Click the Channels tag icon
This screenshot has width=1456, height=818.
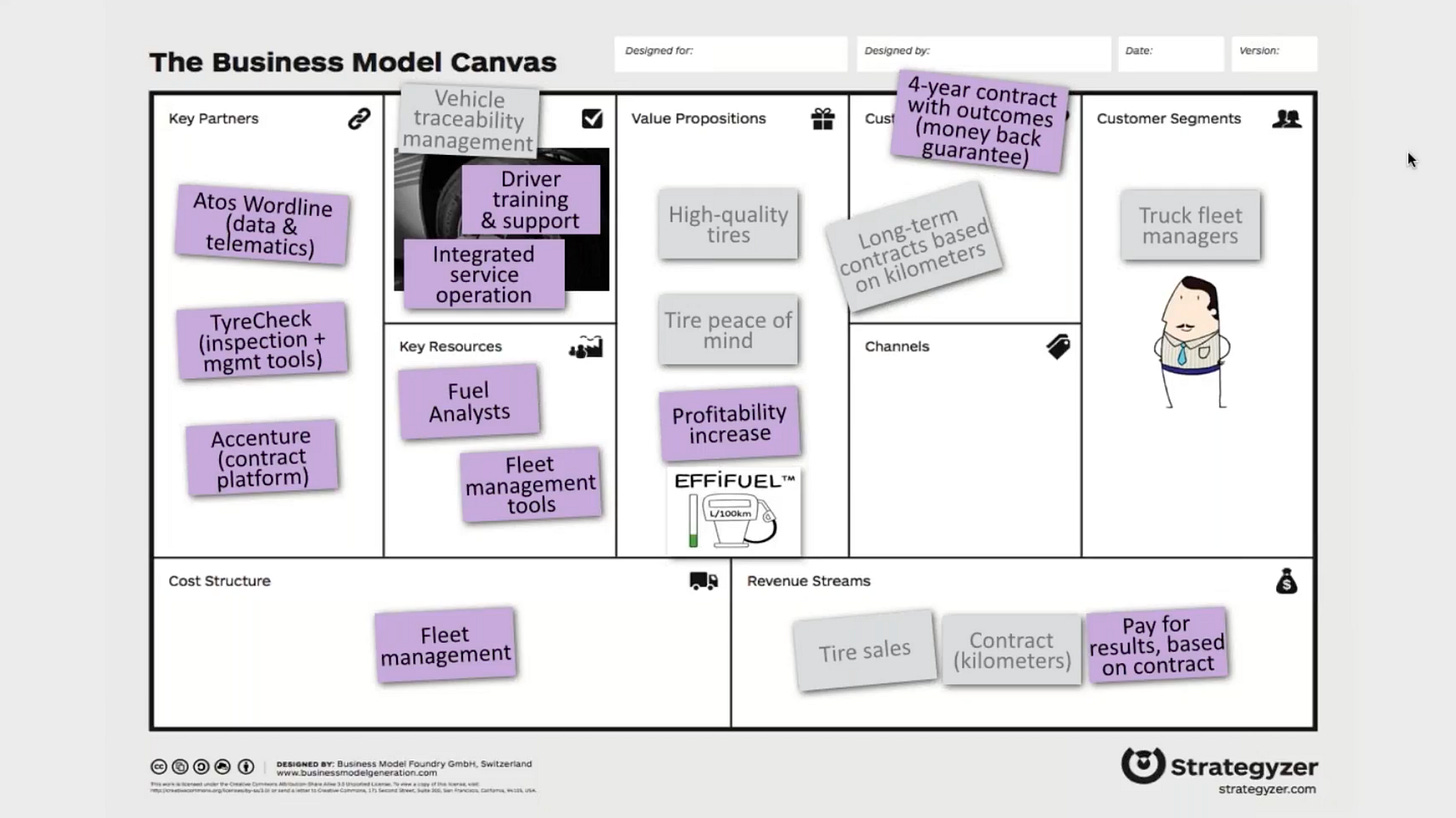point(1058,346)
